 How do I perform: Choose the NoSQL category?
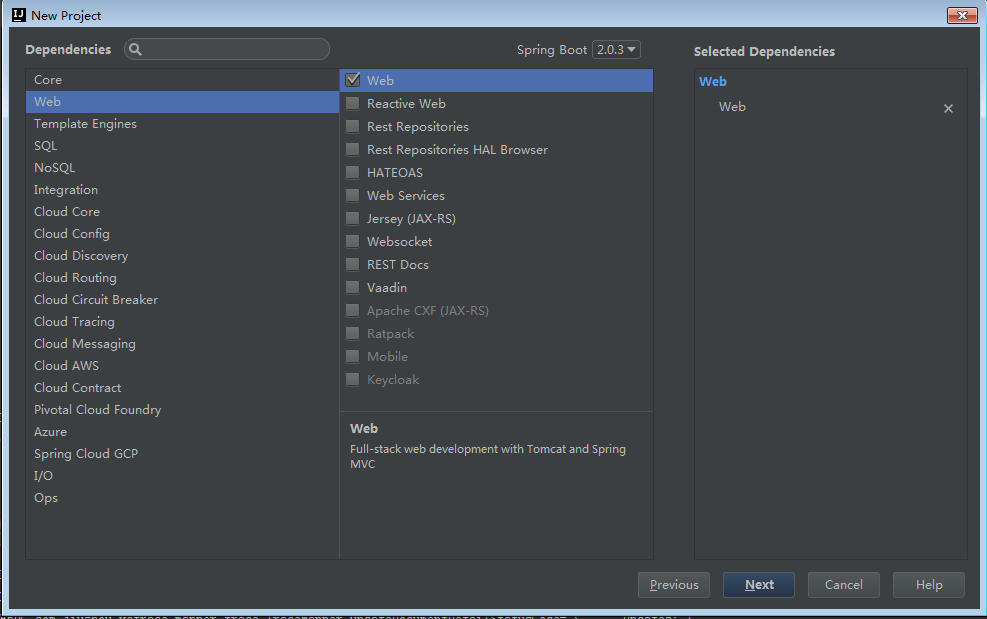tap(183, 168)
